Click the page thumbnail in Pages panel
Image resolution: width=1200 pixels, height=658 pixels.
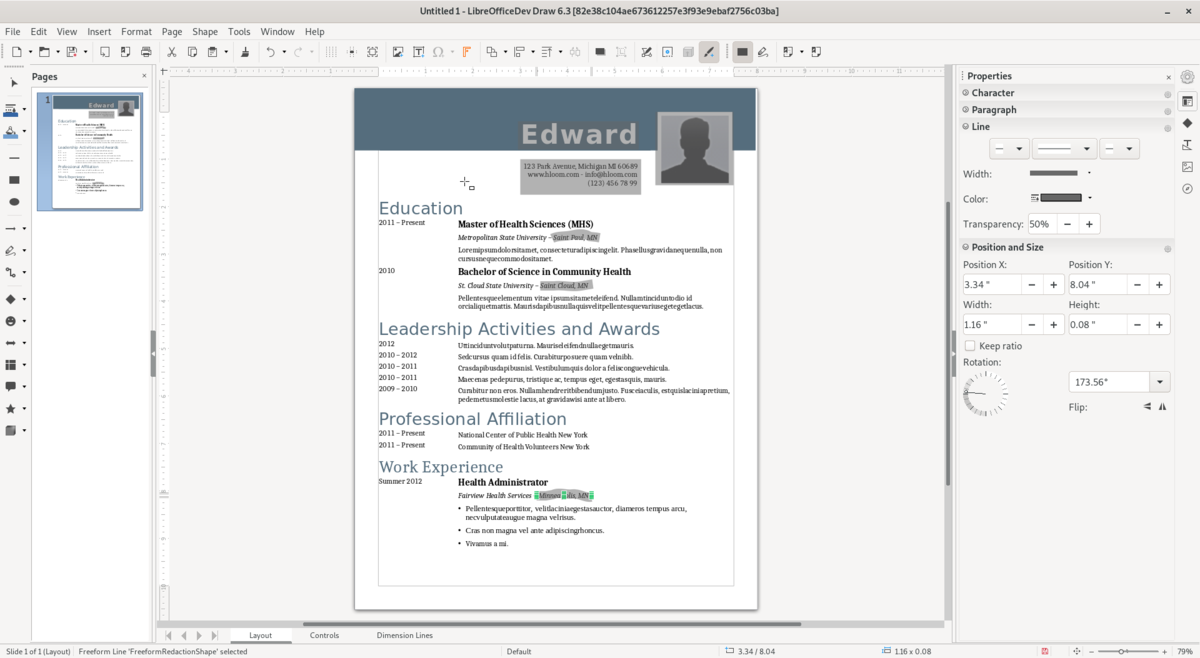point(90,150)
